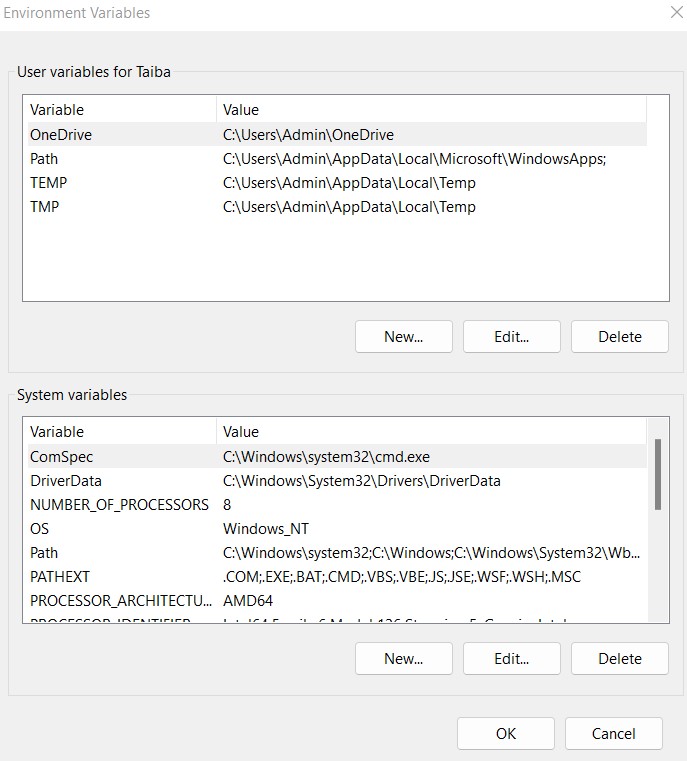Click New... under User variables
This screenshot has width=687, height=761.
point(403,337)
